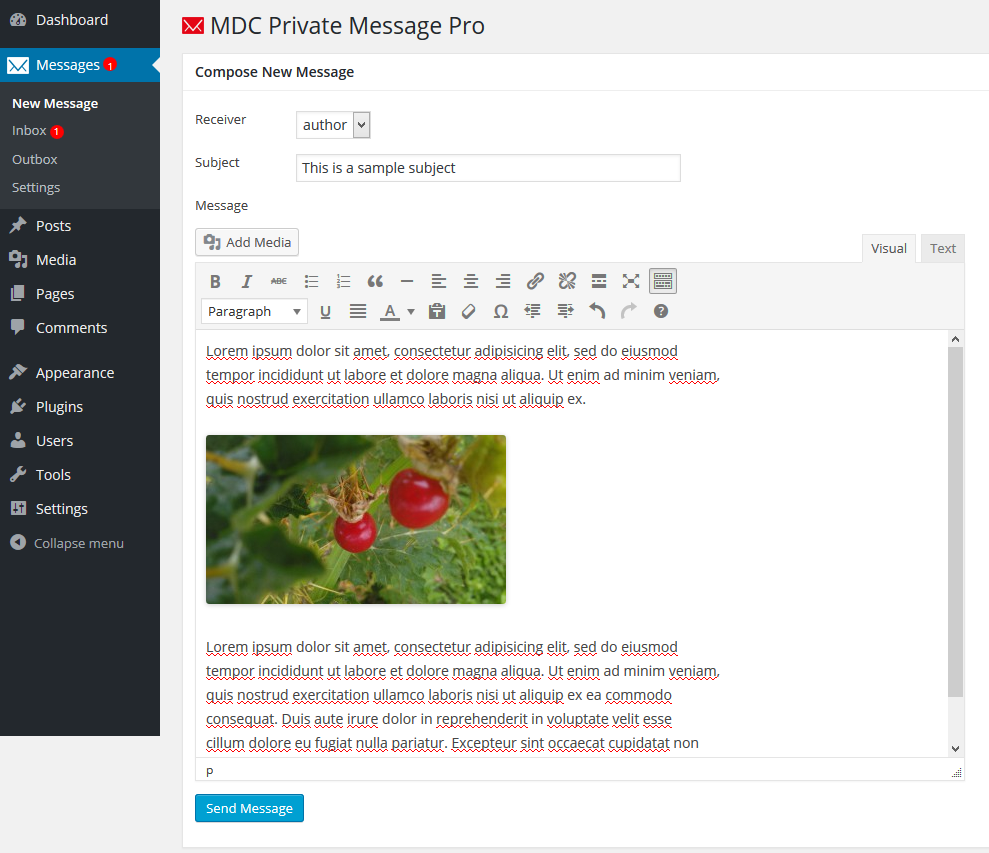The width and height of the screenshot is (989, 853).
Task: Open Media in the sidebar
Action: coord(79,260)
